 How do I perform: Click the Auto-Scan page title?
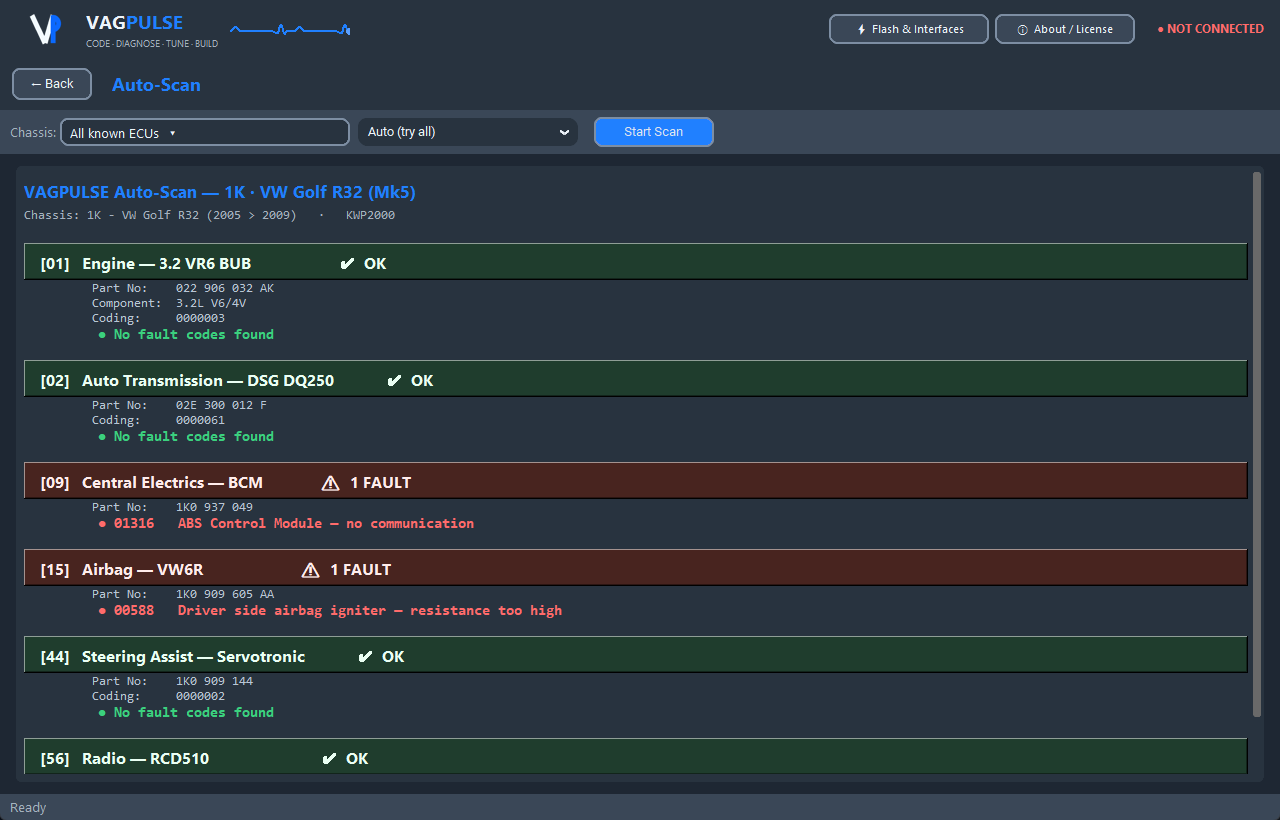(x=156, y=85)
